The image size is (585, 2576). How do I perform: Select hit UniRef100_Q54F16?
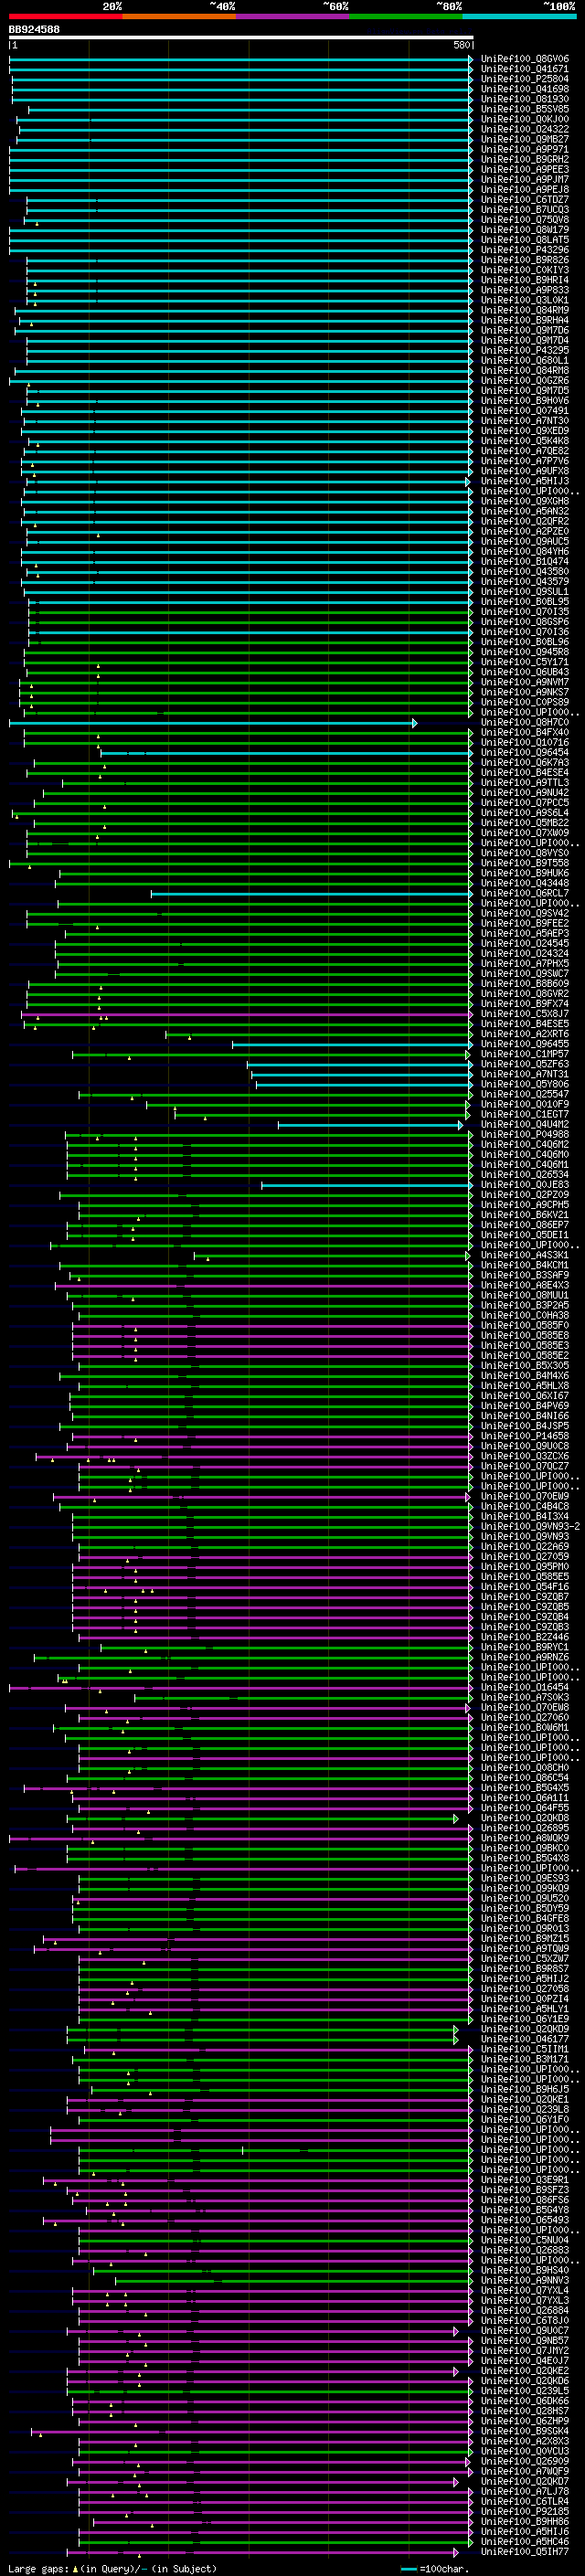524,1586
